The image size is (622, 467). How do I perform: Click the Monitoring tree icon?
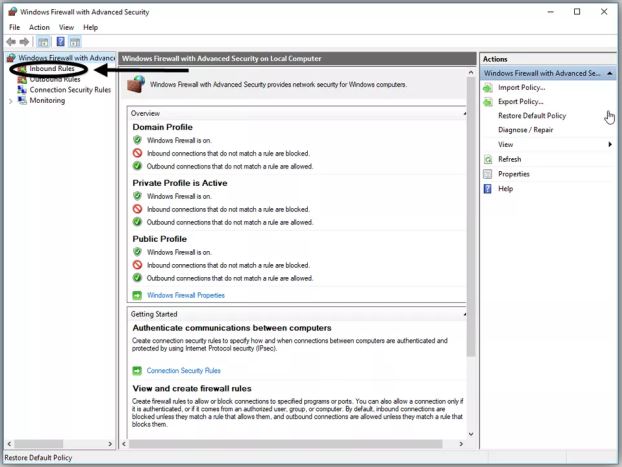pyautogui.click(x=22, y=100)
